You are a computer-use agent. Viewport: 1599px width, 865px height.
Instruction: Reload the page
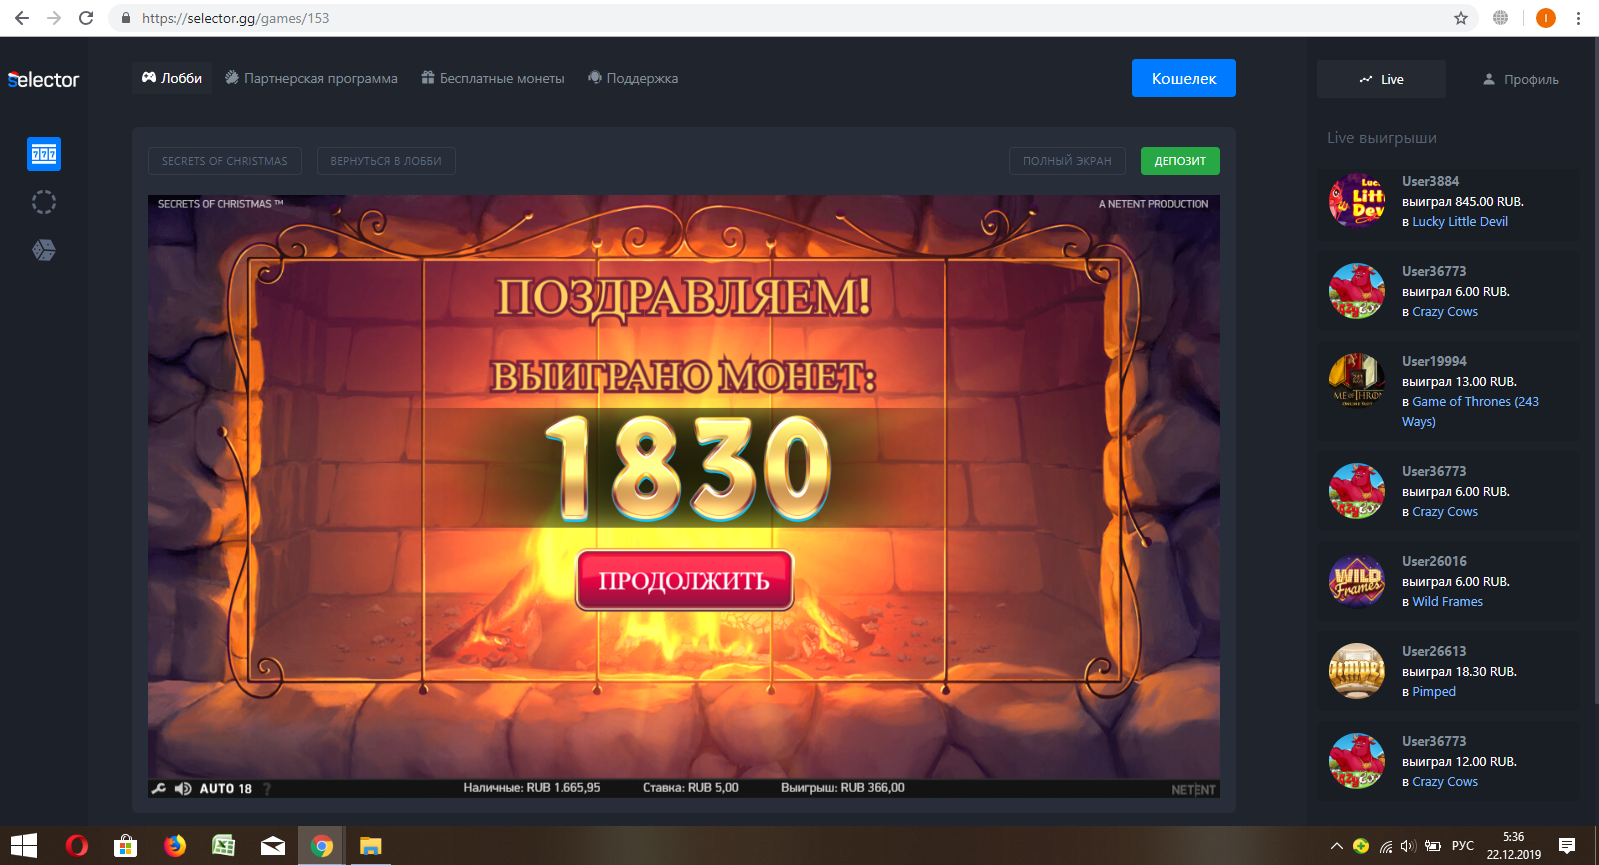coord(86,18)
